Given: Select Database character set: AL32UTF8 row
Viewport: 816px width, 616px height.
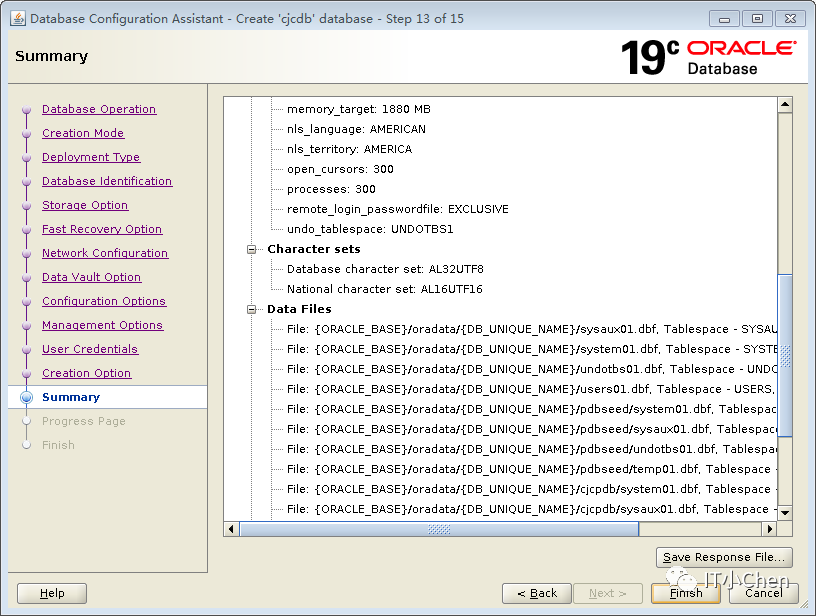Looking at the screenshot, I should pos(385,269).
